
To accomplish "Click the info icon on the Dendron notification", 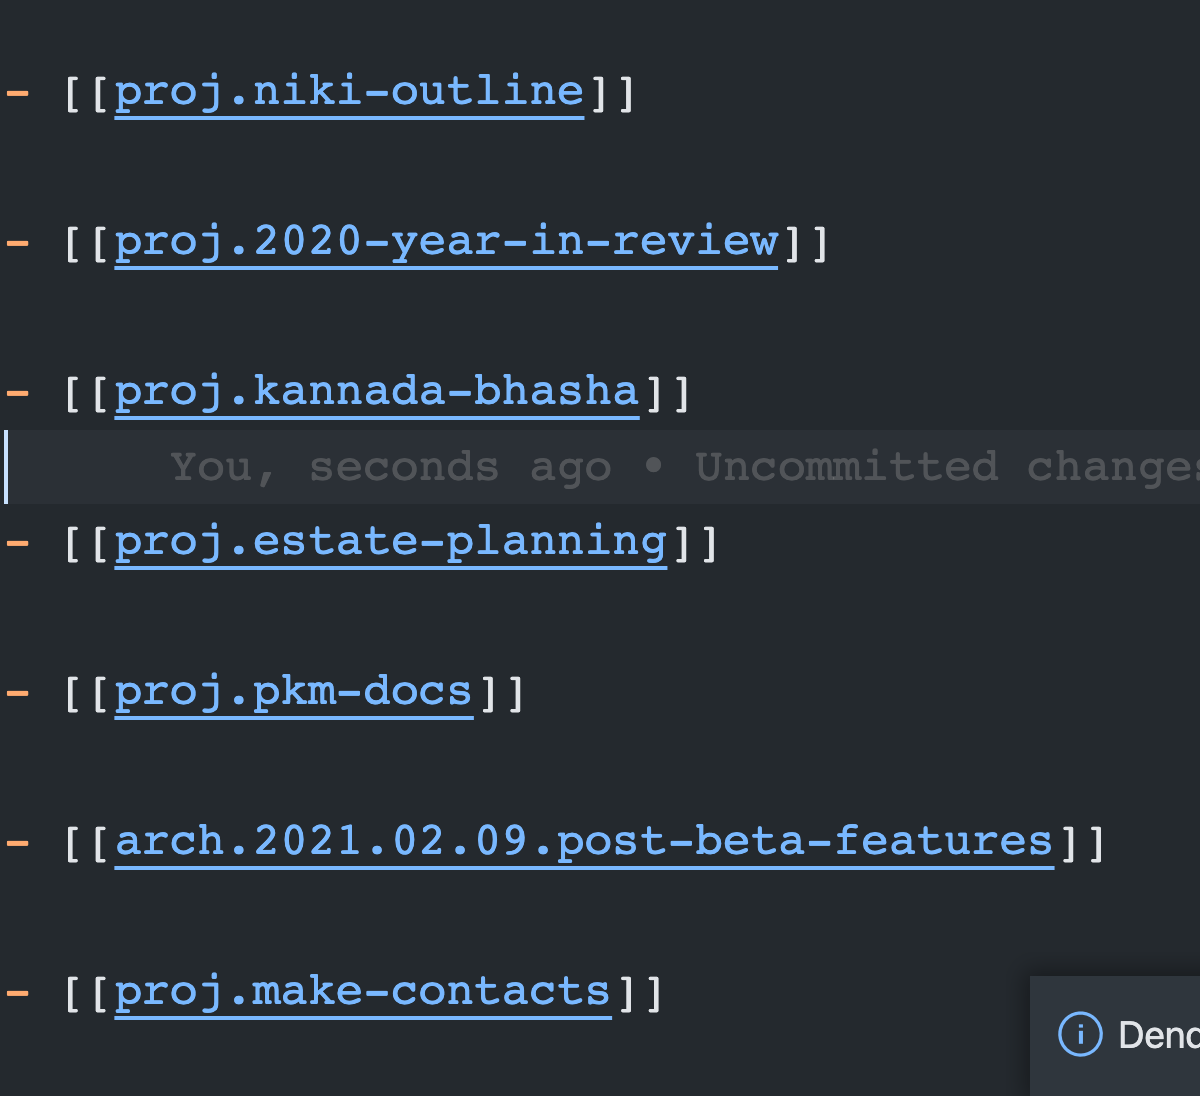I will (x=1079, y=1035).
